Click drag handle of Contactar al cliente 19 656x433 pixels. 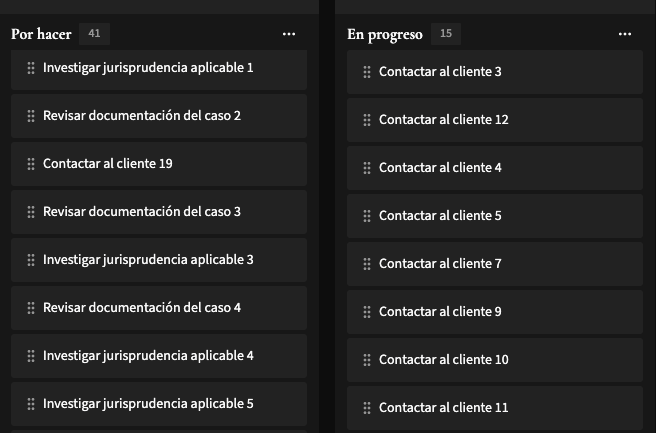click(x=31, y=164)
